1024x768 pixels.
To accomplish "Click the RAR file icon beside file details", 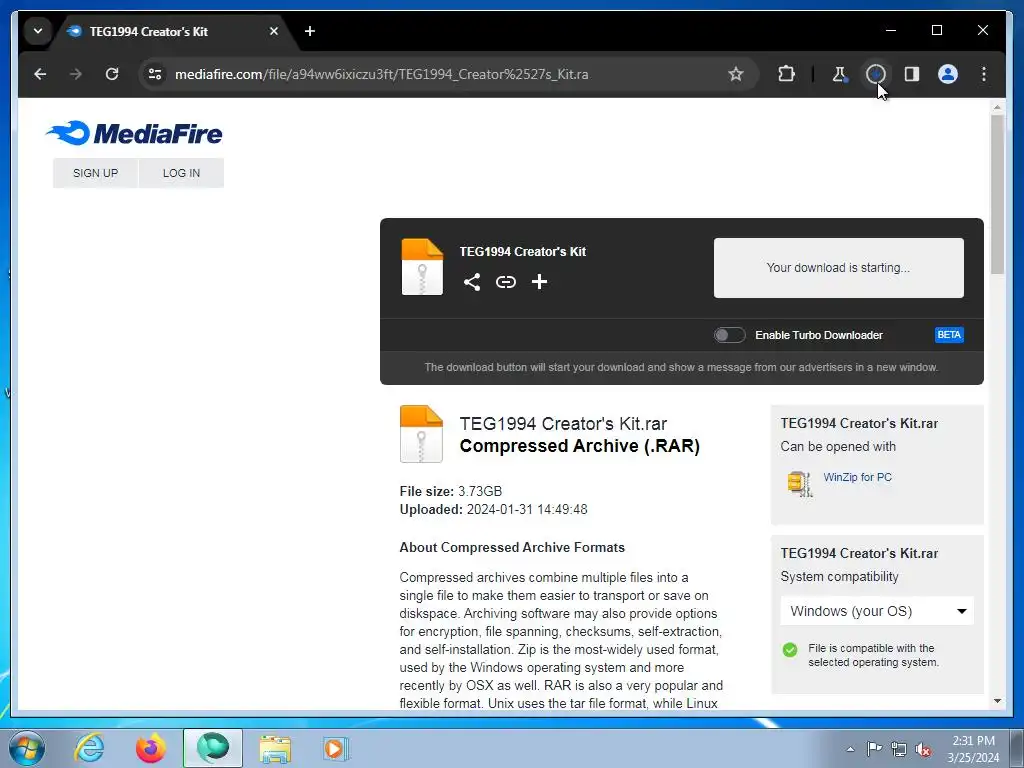I will pos(421,434).
